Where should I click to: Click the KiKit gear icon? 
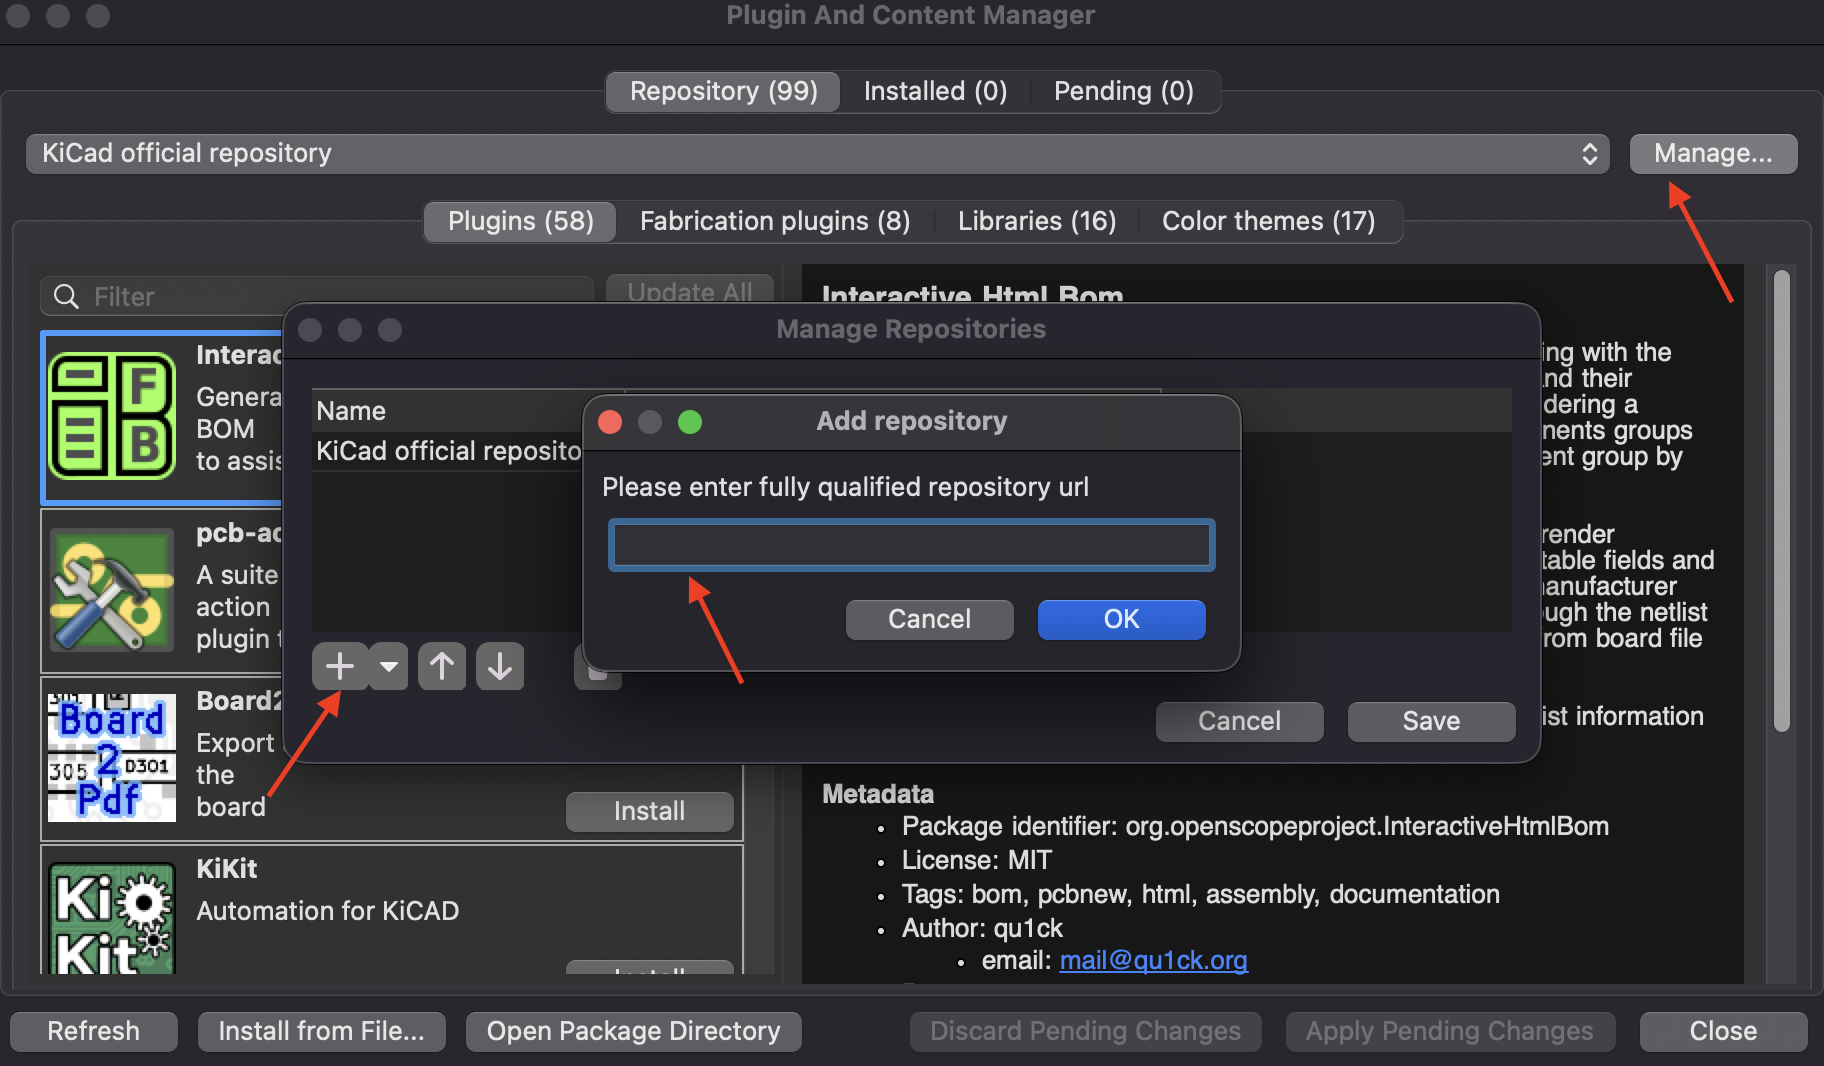pyautogui.click(x=111, y=915)
